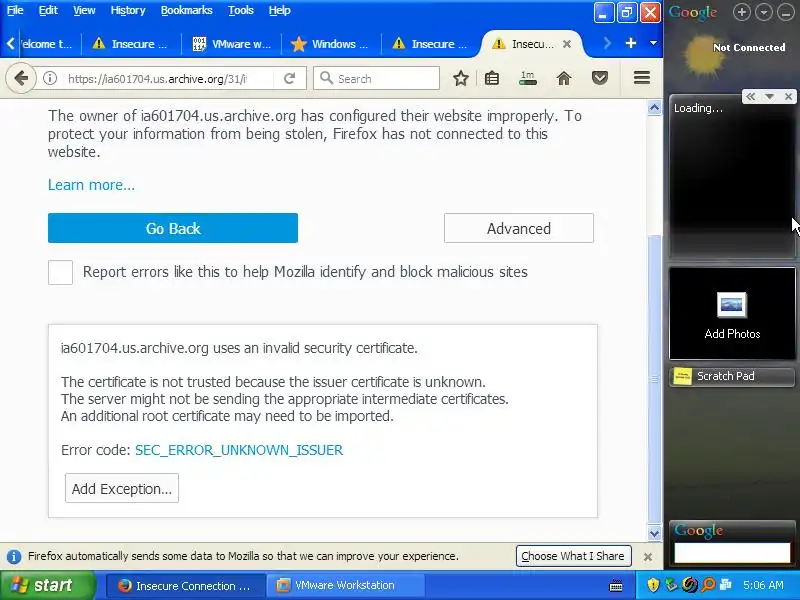Click the keyboard icon in the taskbar
Image resolution: width=800 pixels, height=600 pixels.
[616, 586]
